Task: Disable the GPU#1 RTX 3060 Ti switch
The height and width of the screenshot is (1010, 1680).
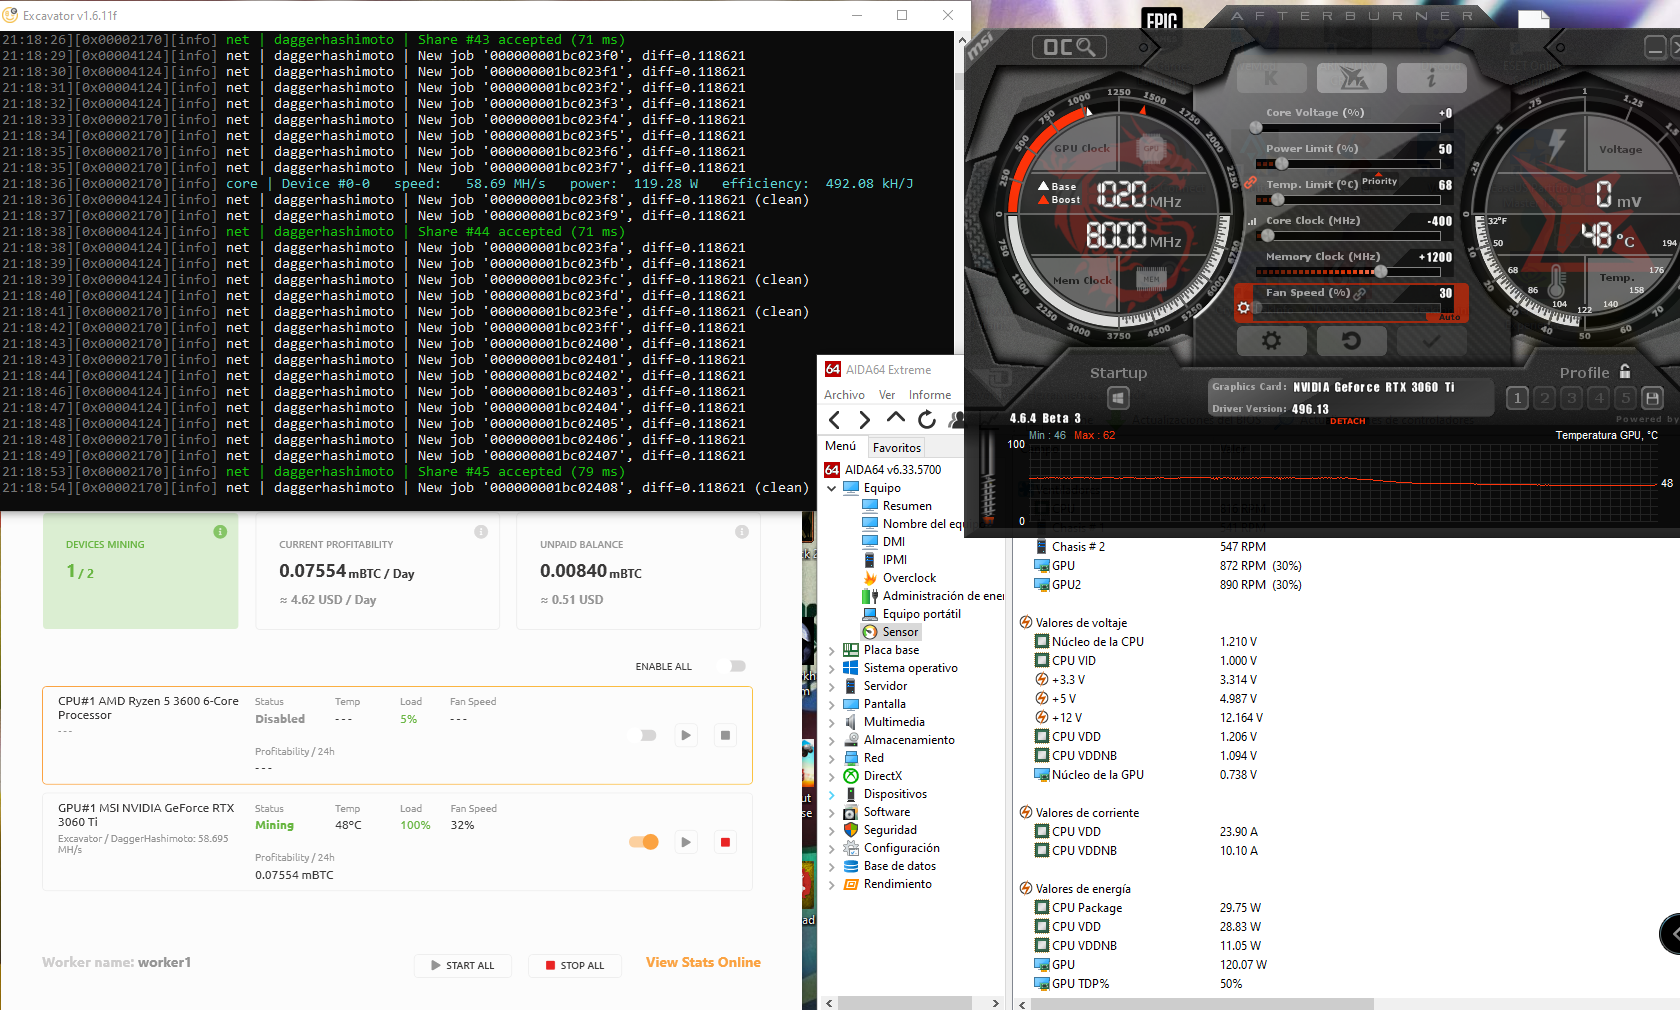Action: click(644, 842)
